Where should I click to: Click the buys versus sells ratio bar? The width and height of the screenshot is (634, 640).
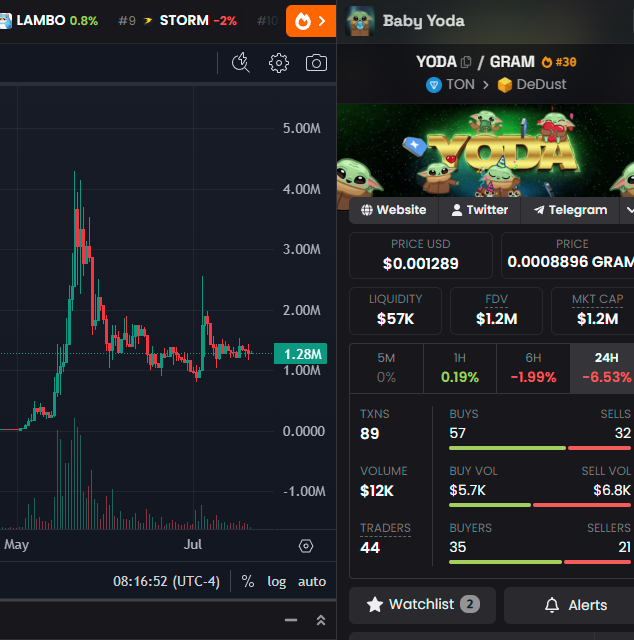pyautogui.click(x=540, y=448)
